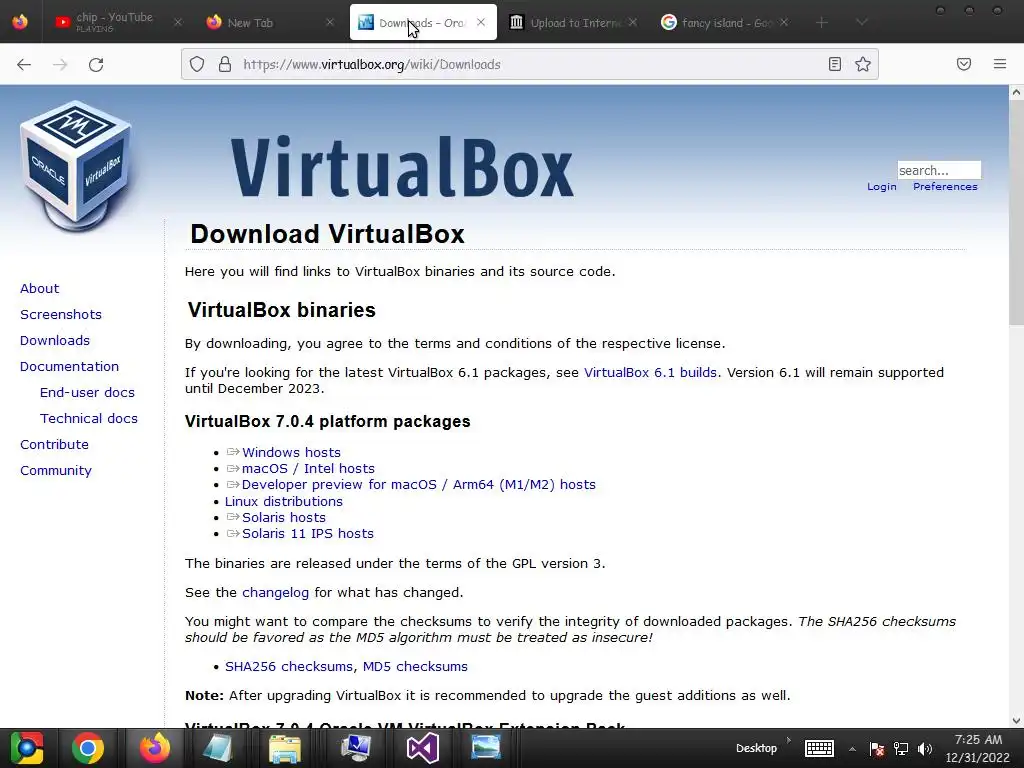This screenshot has height=768, width=1024.
Task: Open the network tray icon
Action: [901, 749]
